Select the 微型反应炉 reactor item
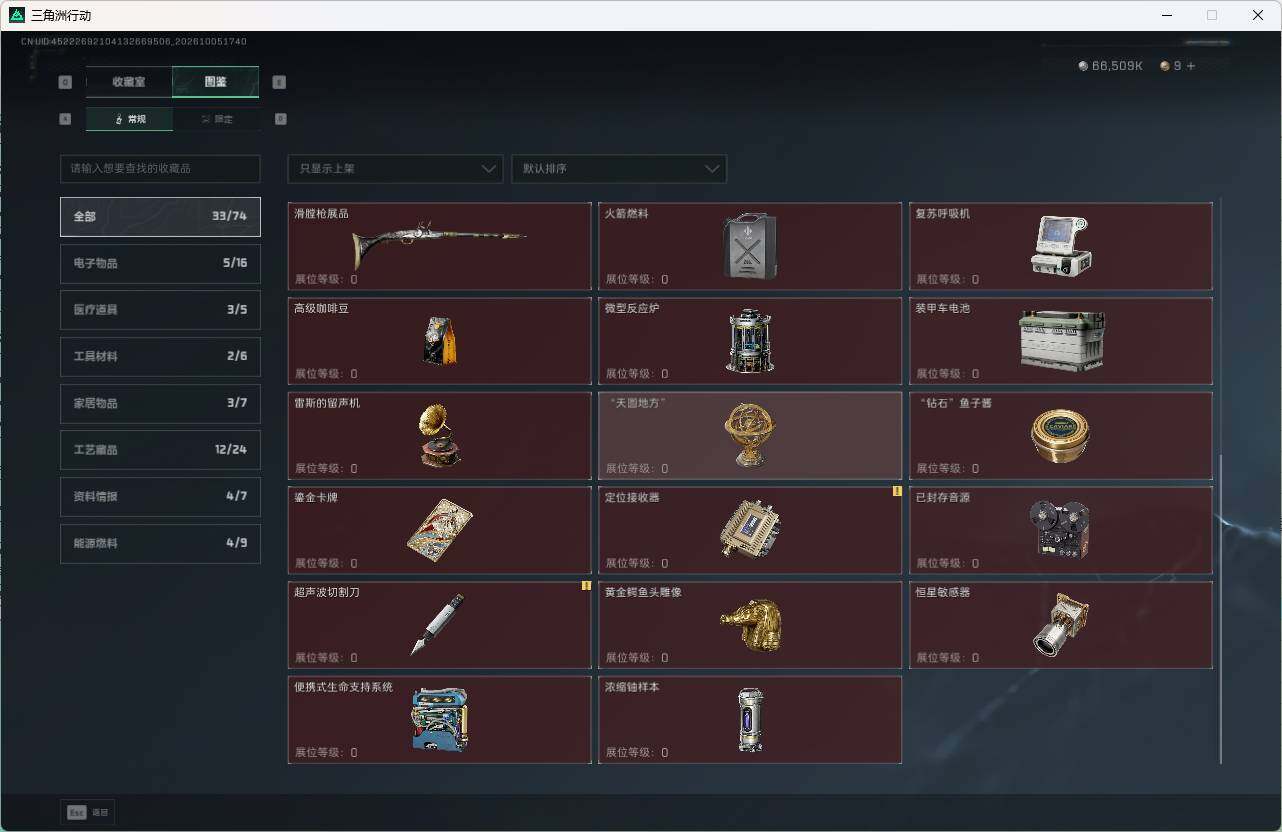This screenshot has height=832, width=1282. click(750, 341)
